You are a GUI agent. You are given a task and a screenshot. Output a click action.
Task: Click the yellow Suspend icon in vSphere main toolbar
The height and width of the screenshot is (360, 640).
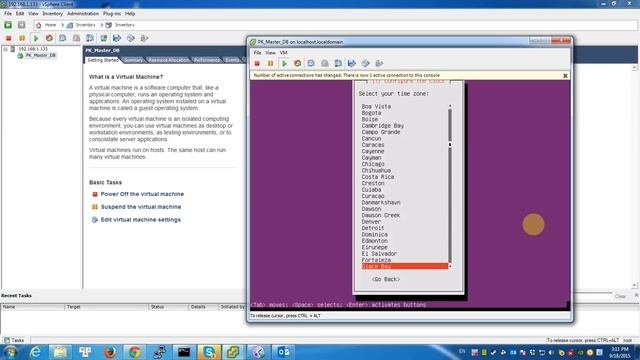[22, 38]
